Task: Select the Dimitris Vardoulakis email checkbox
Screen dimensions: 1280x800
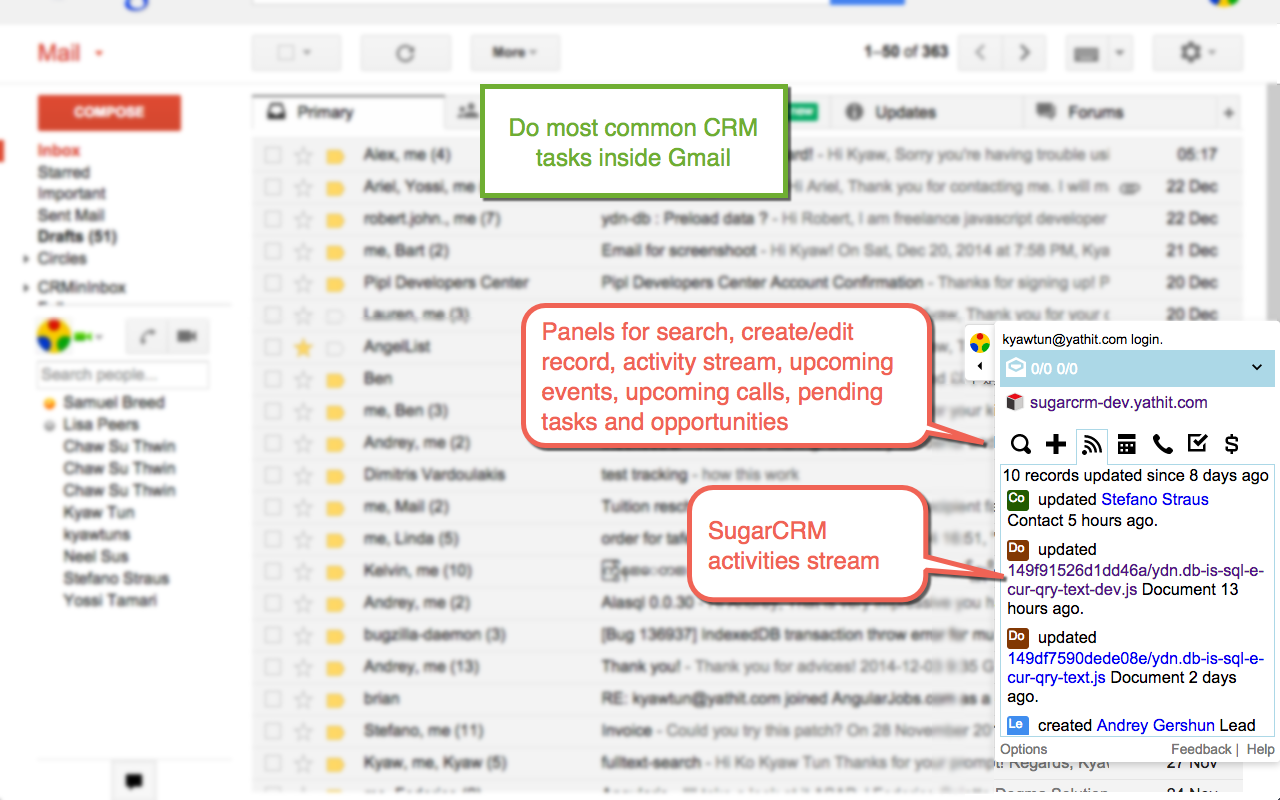Action: point(272,475)
